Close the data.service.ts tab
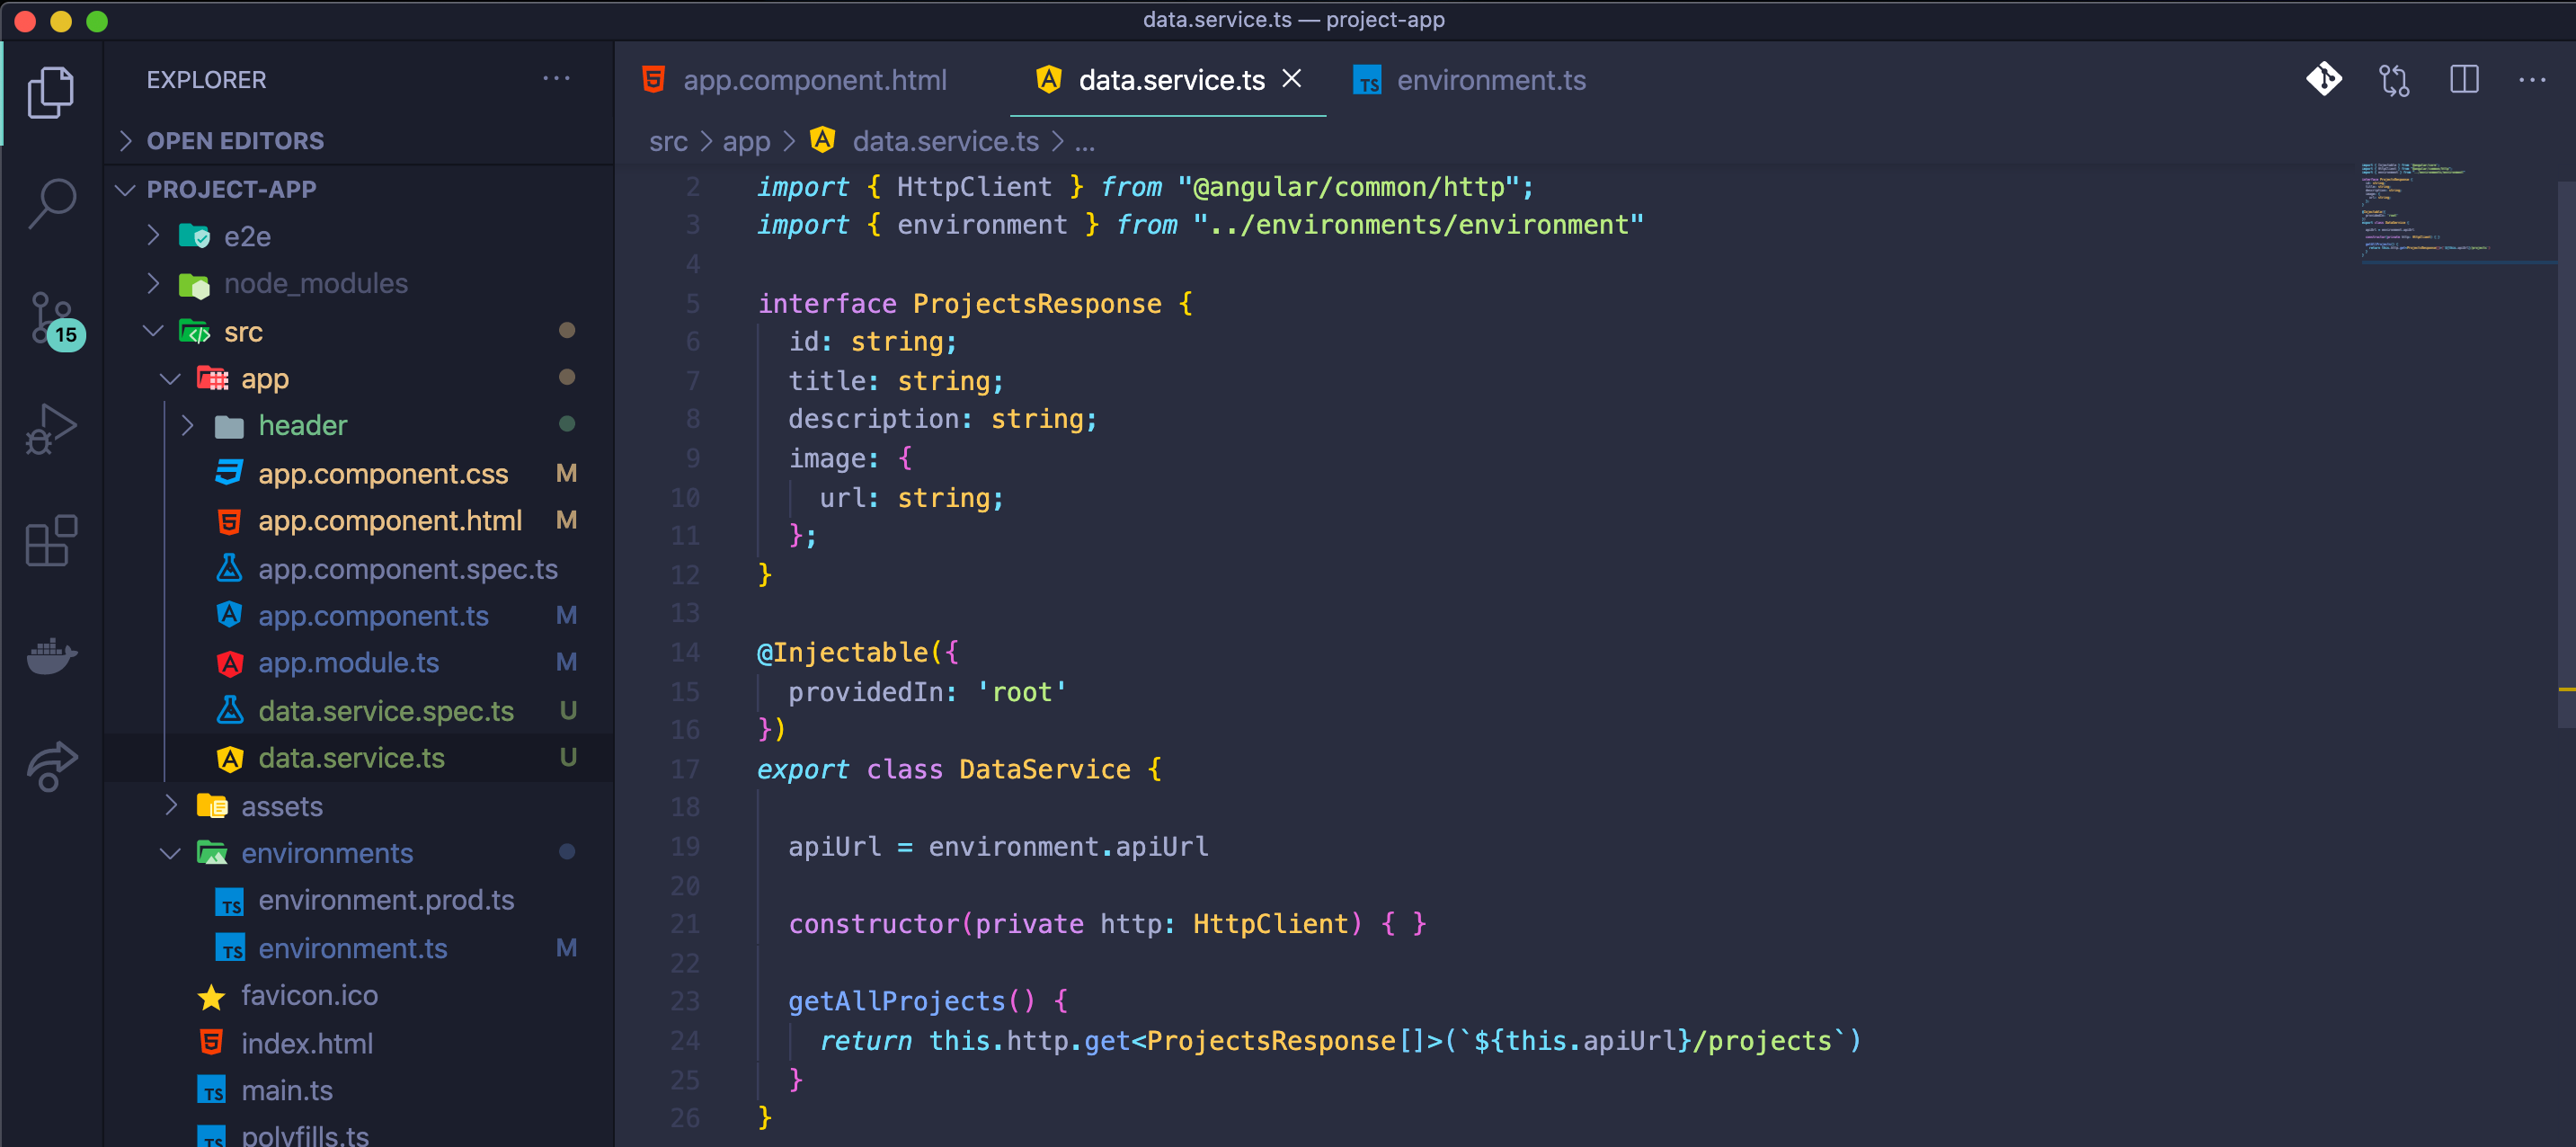The width and height of the screenshot is (2576, 1147). pyautogui.click(x=1292, y=79)
